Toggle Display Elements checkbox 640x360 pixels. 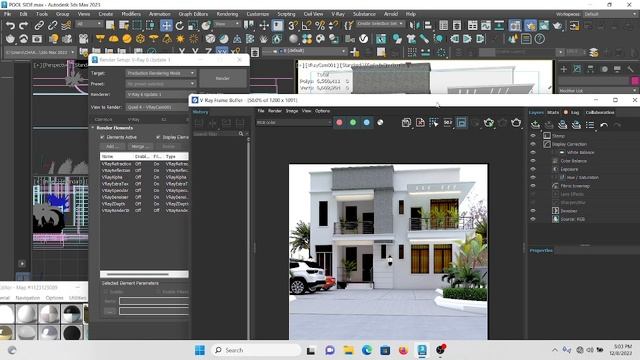pyautogui.click(x=158, y=137)
